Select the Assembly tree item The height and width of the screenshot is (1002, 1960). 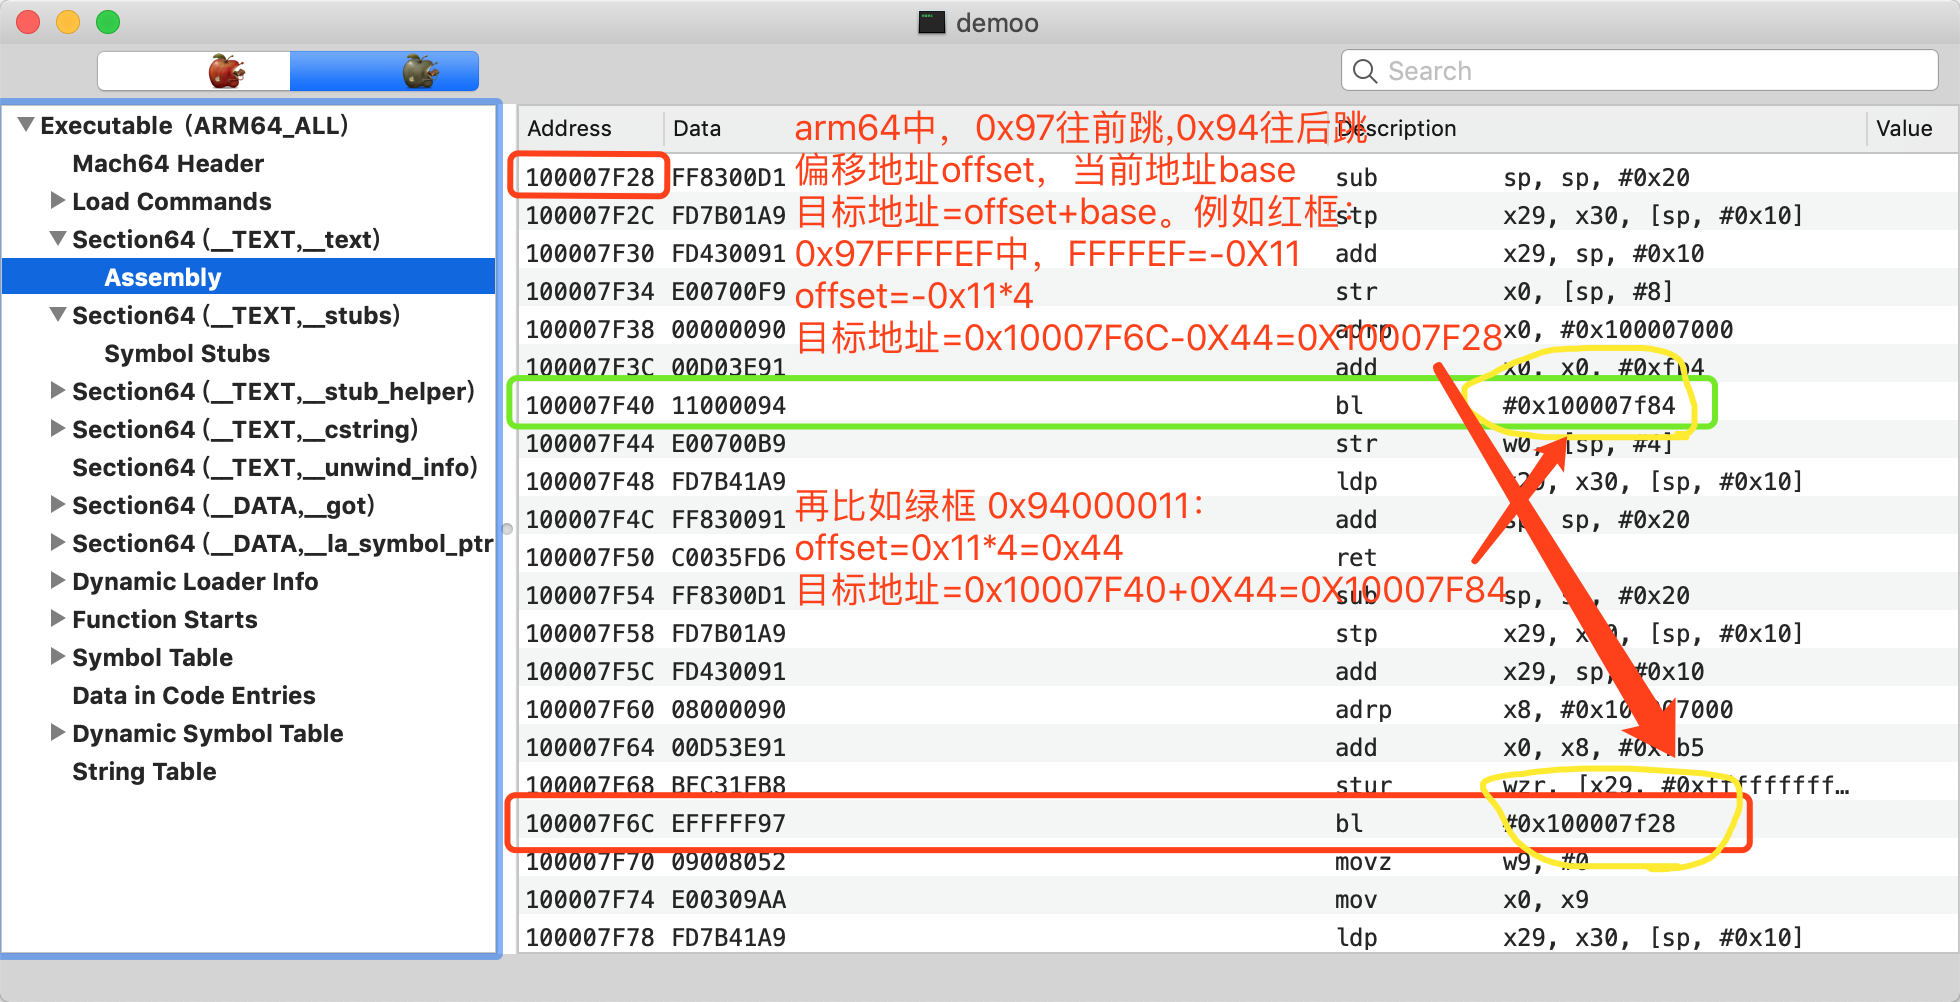click(x=163, y=277)
